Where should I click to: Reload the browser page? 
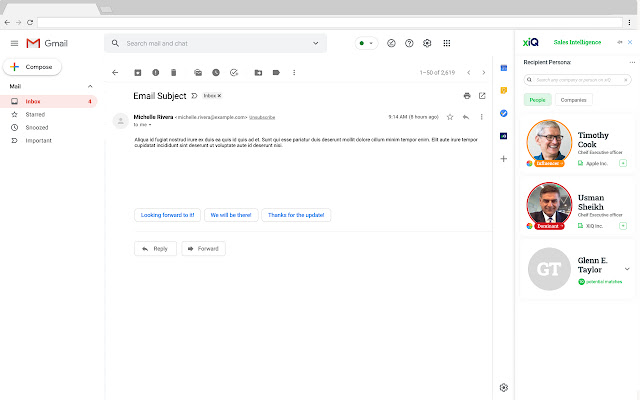point(30,22)
